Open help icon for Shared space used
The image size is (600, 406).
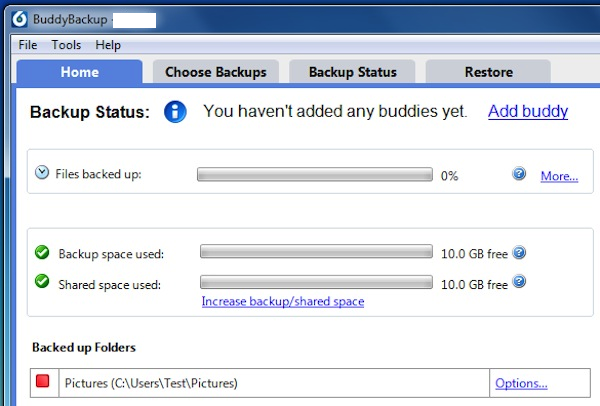pyautogui.click(x=519, y=281)
